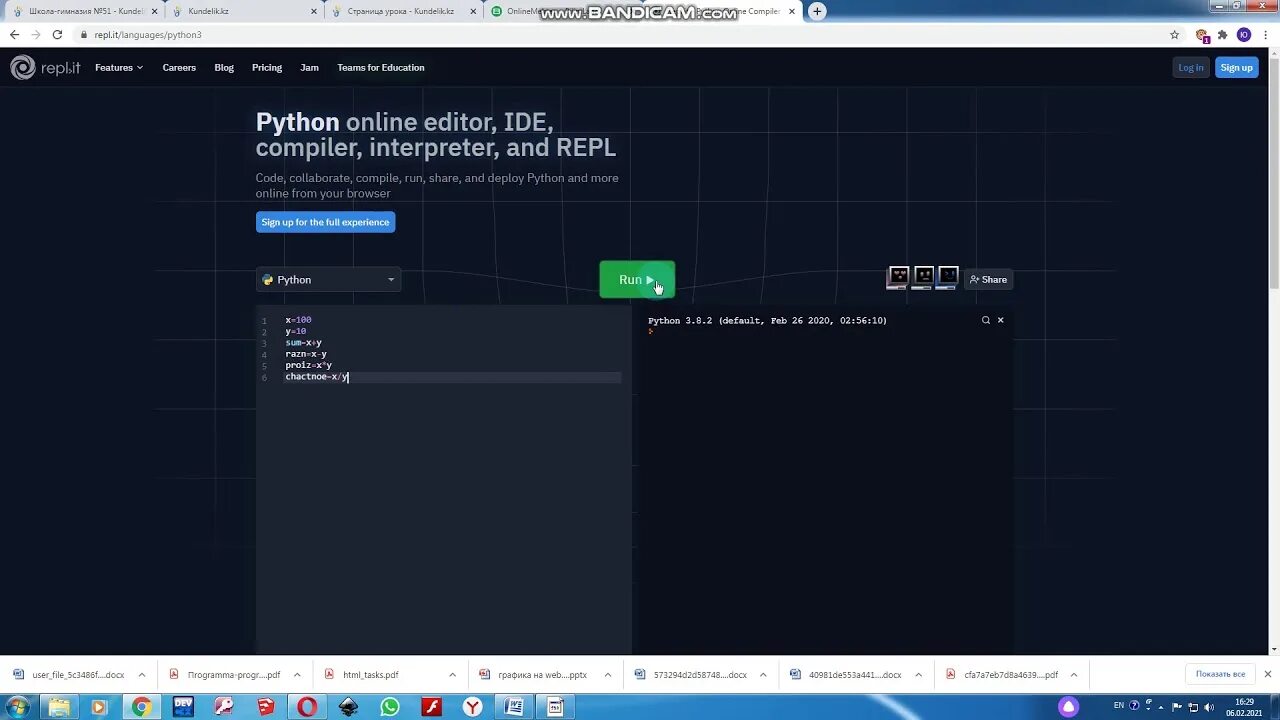Expand options for user_file_5c3486f download
1280x720 pixels.
pos(141,675)
